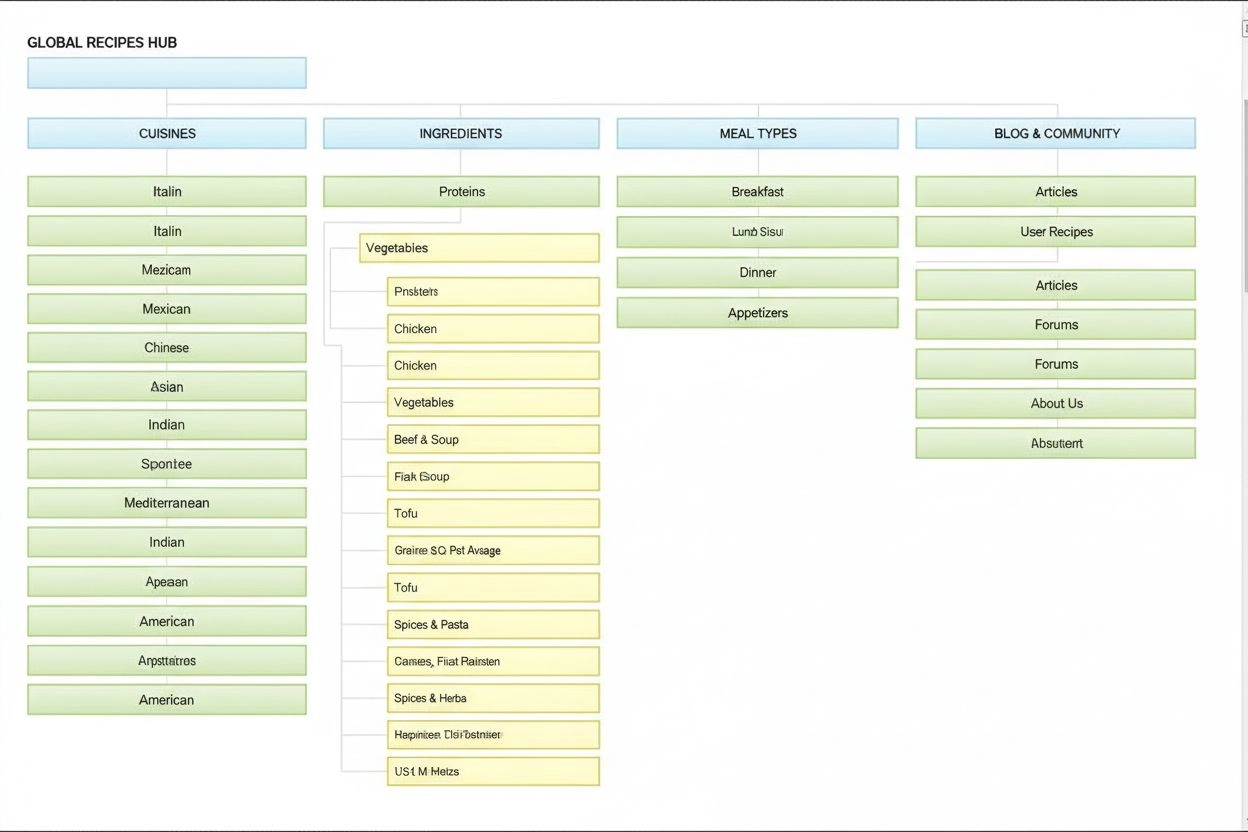The height and width of the screenshot is (832, 1248).
Task: Click the User Recipes community node
Action: 1055,231
